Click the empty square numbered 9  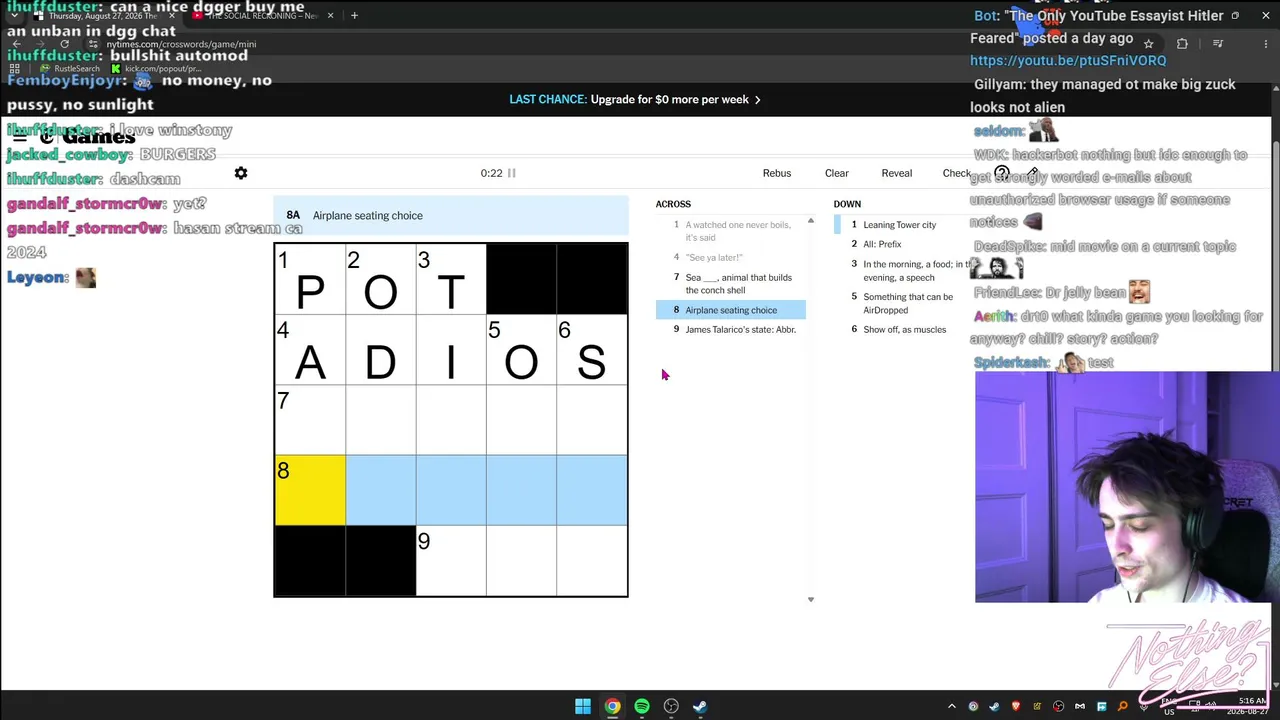(x=451, y=560)
